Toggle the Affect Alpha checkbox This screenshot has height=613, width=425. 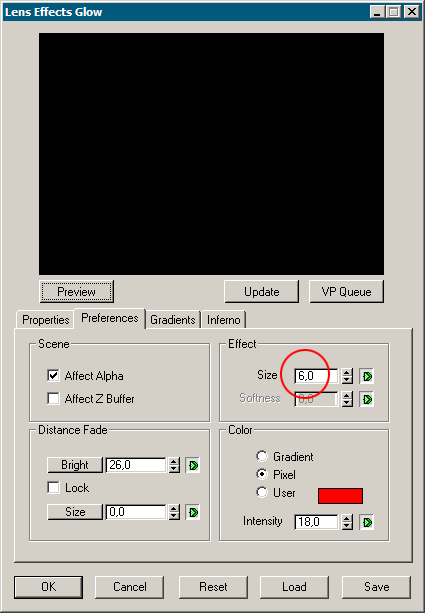[x=53, y=376]
